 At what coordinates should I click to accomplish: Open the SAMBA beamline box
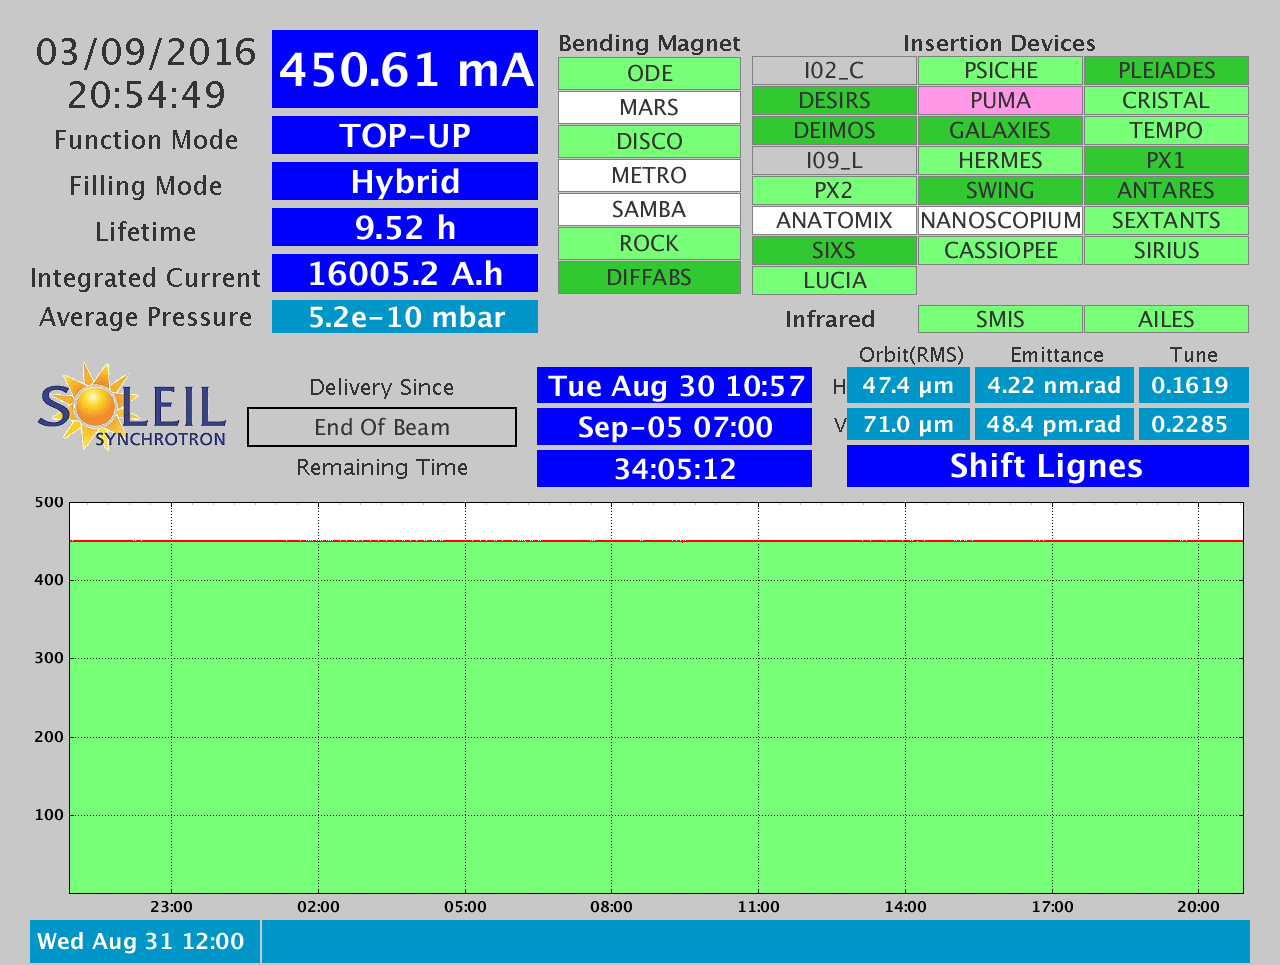[649, 209]
